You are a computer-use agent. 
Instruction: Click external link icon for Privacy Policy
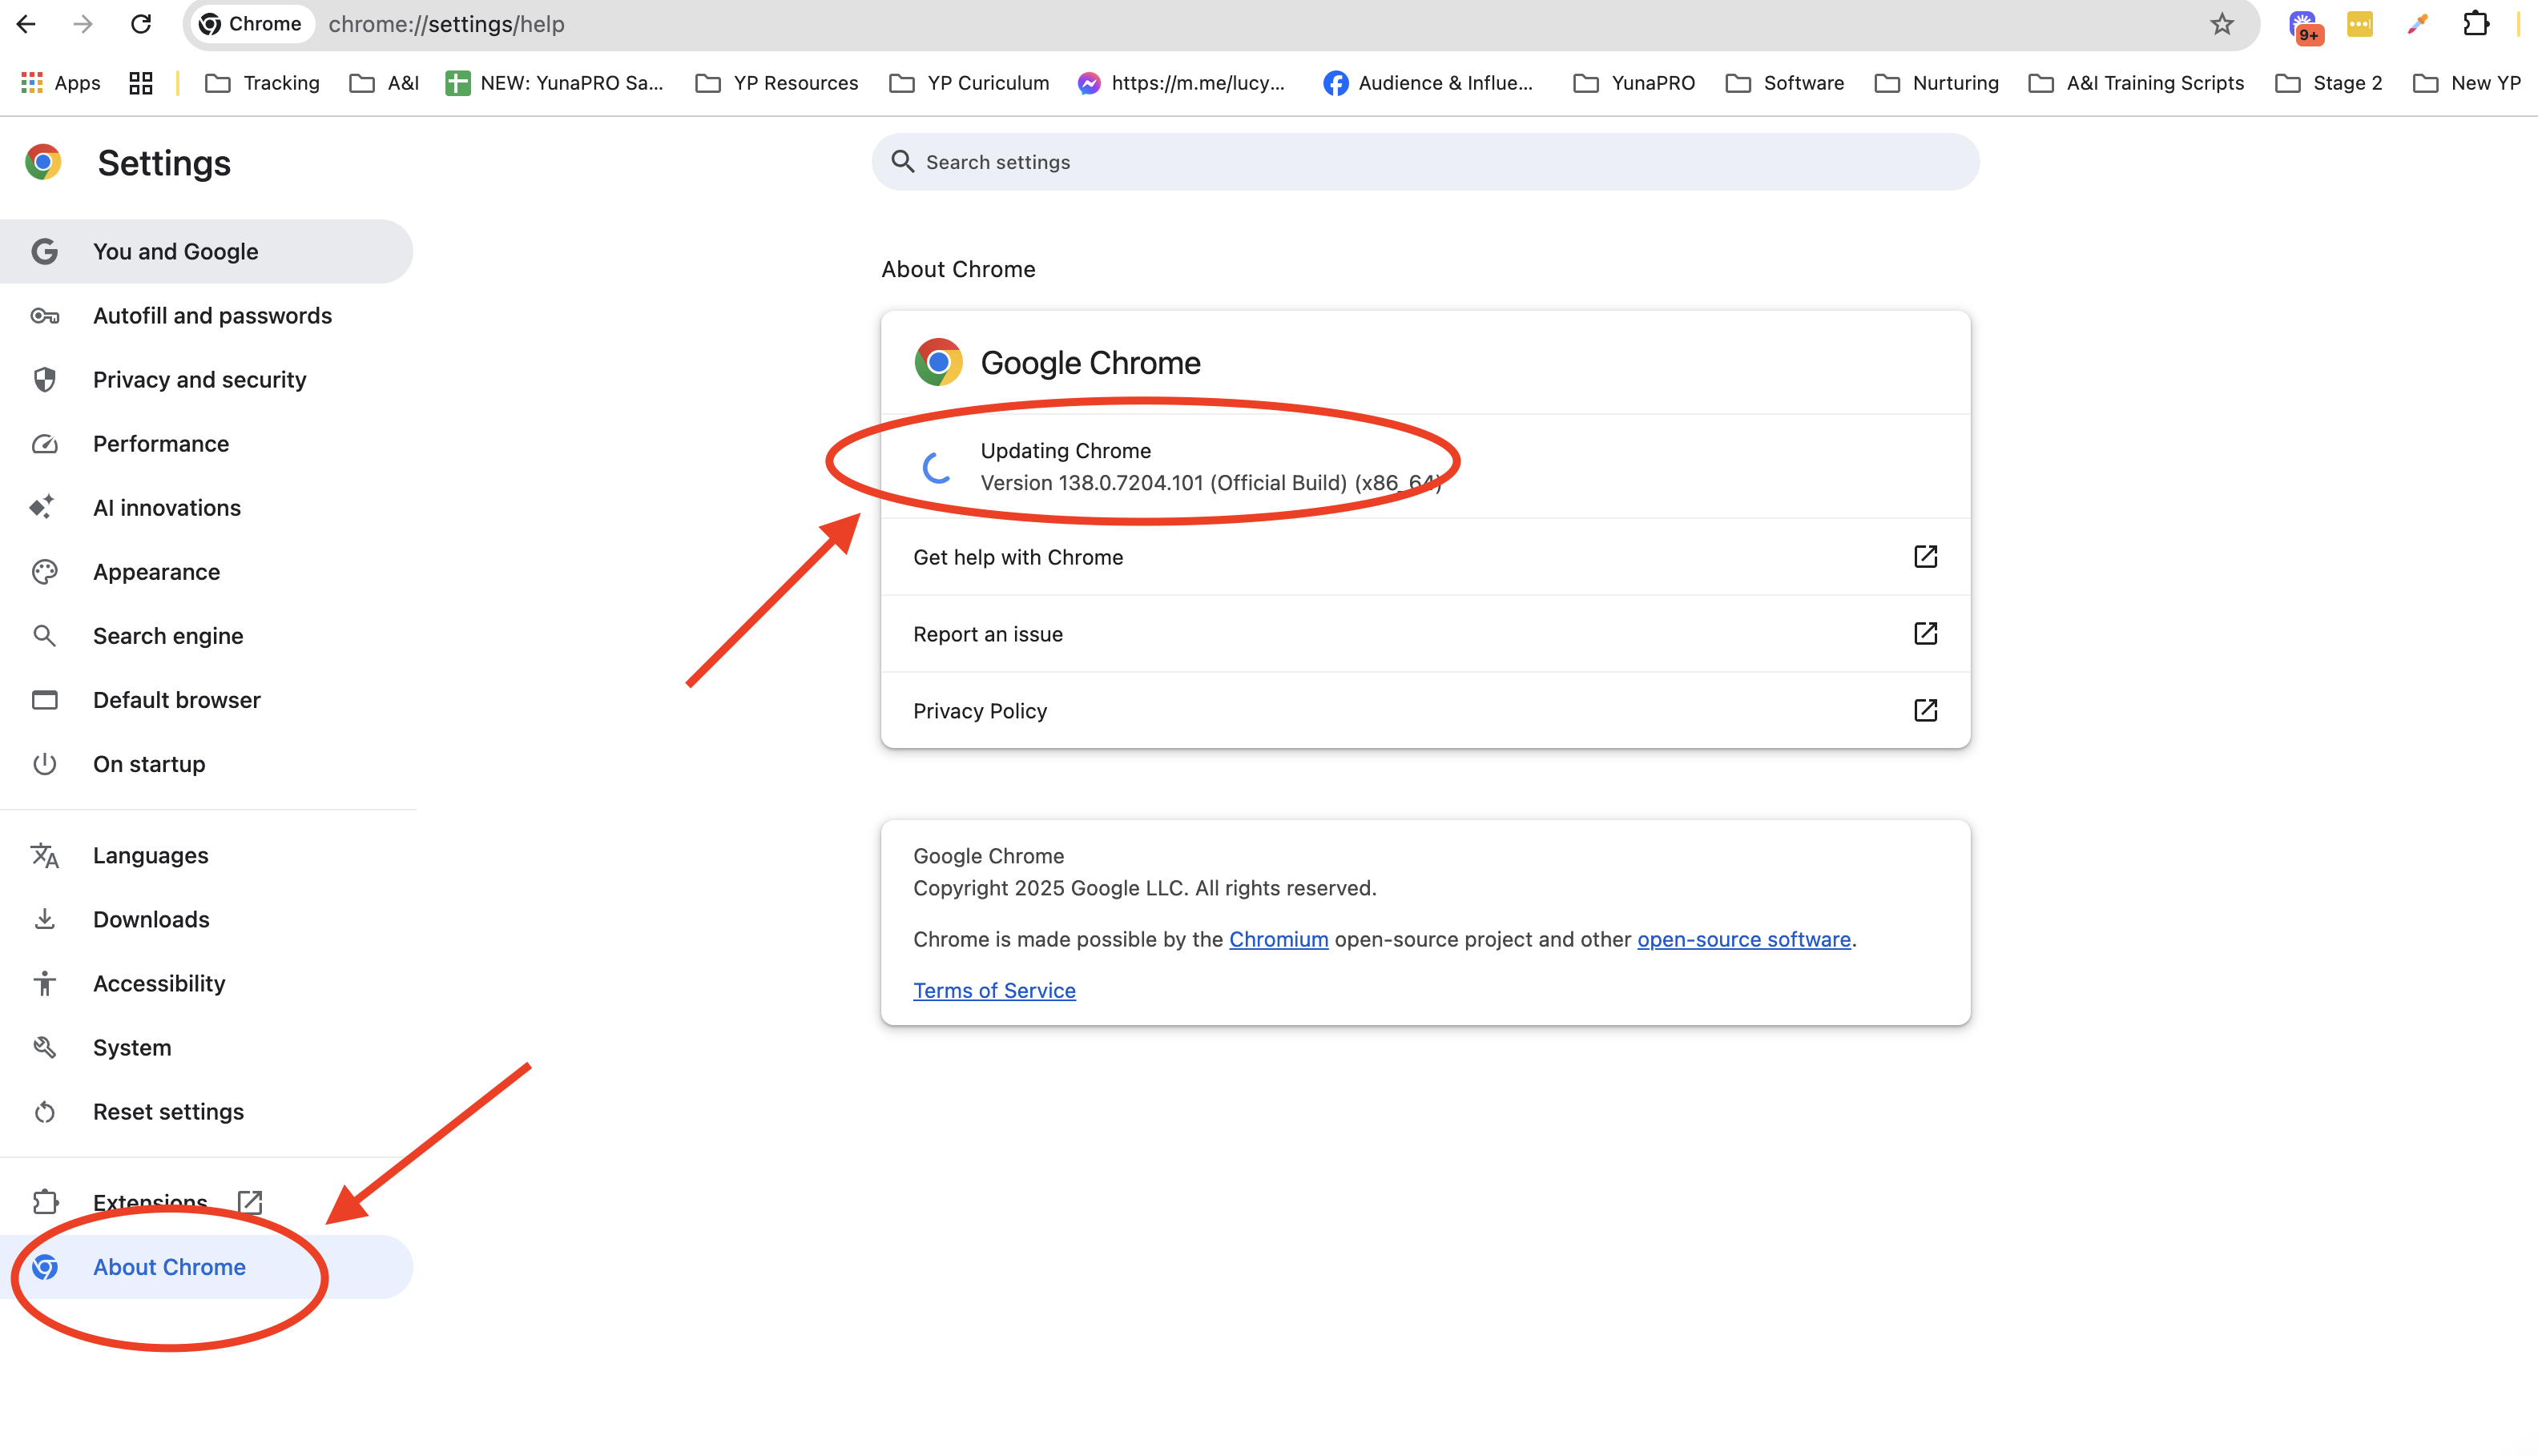point(1924,711)
